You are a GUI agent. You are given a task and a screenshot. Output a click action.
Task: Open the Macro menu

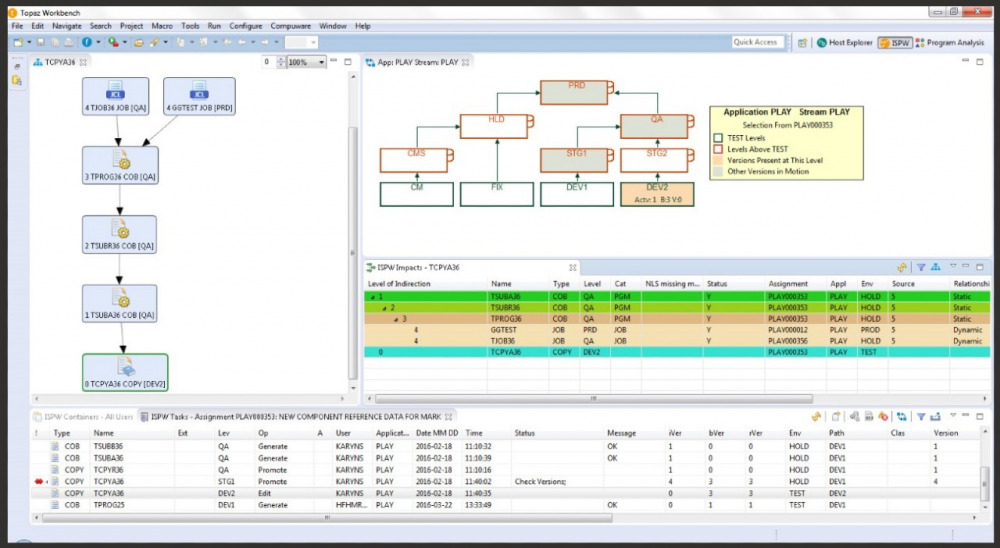coord(162,26)
